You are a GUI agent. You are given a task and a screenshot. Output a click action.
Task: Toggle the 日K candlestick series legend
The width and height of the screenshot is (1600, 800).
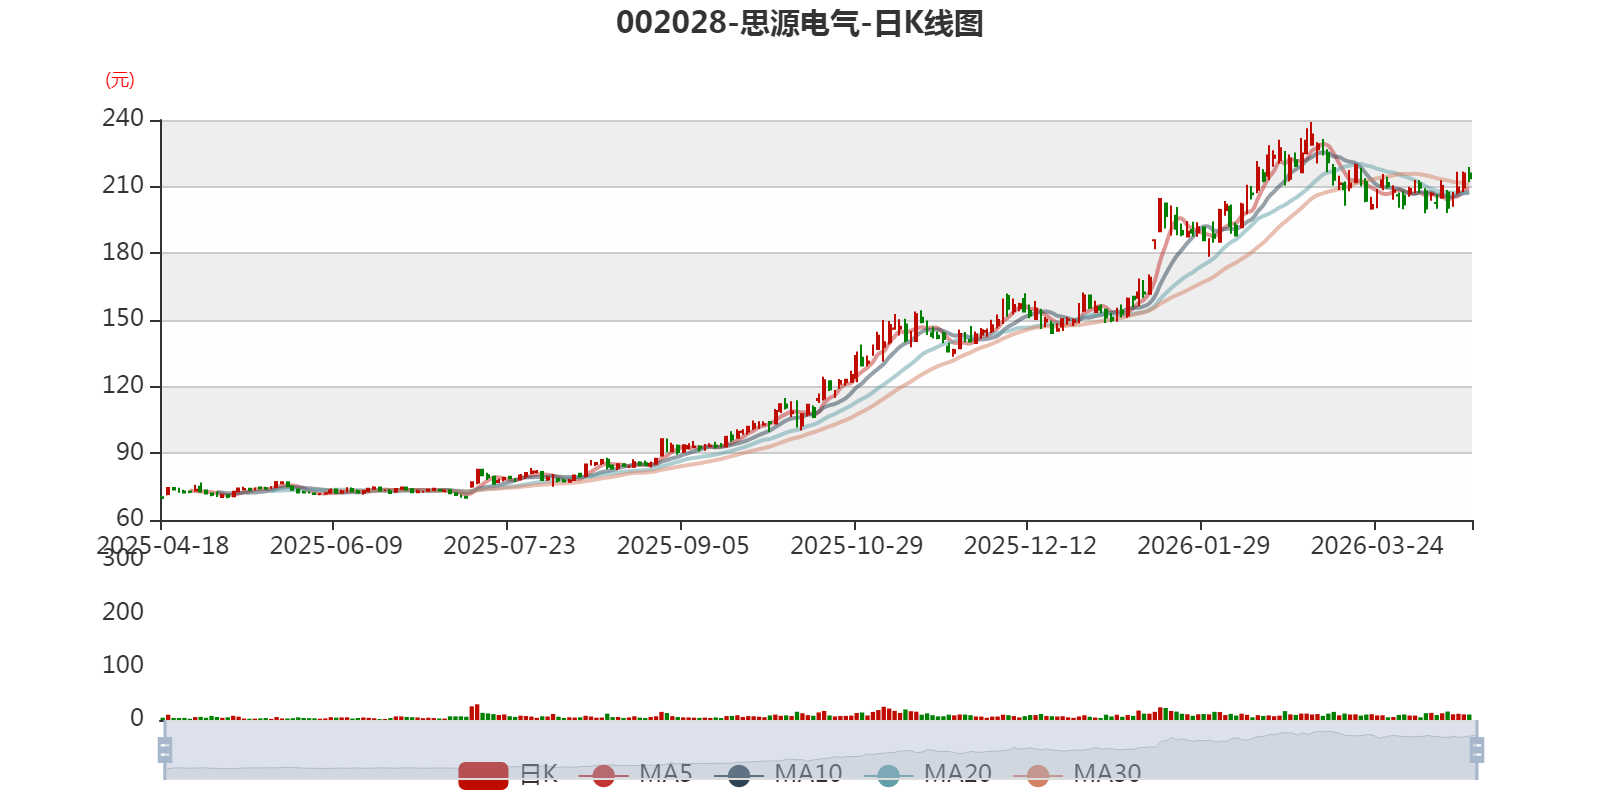[x=508, y=774]
